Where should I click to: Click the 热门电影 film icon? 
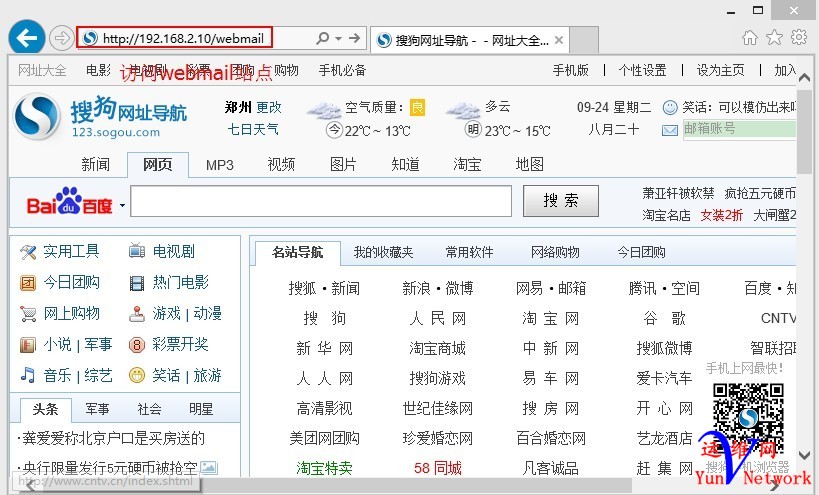pyautogui.click(x=137, y=284)
